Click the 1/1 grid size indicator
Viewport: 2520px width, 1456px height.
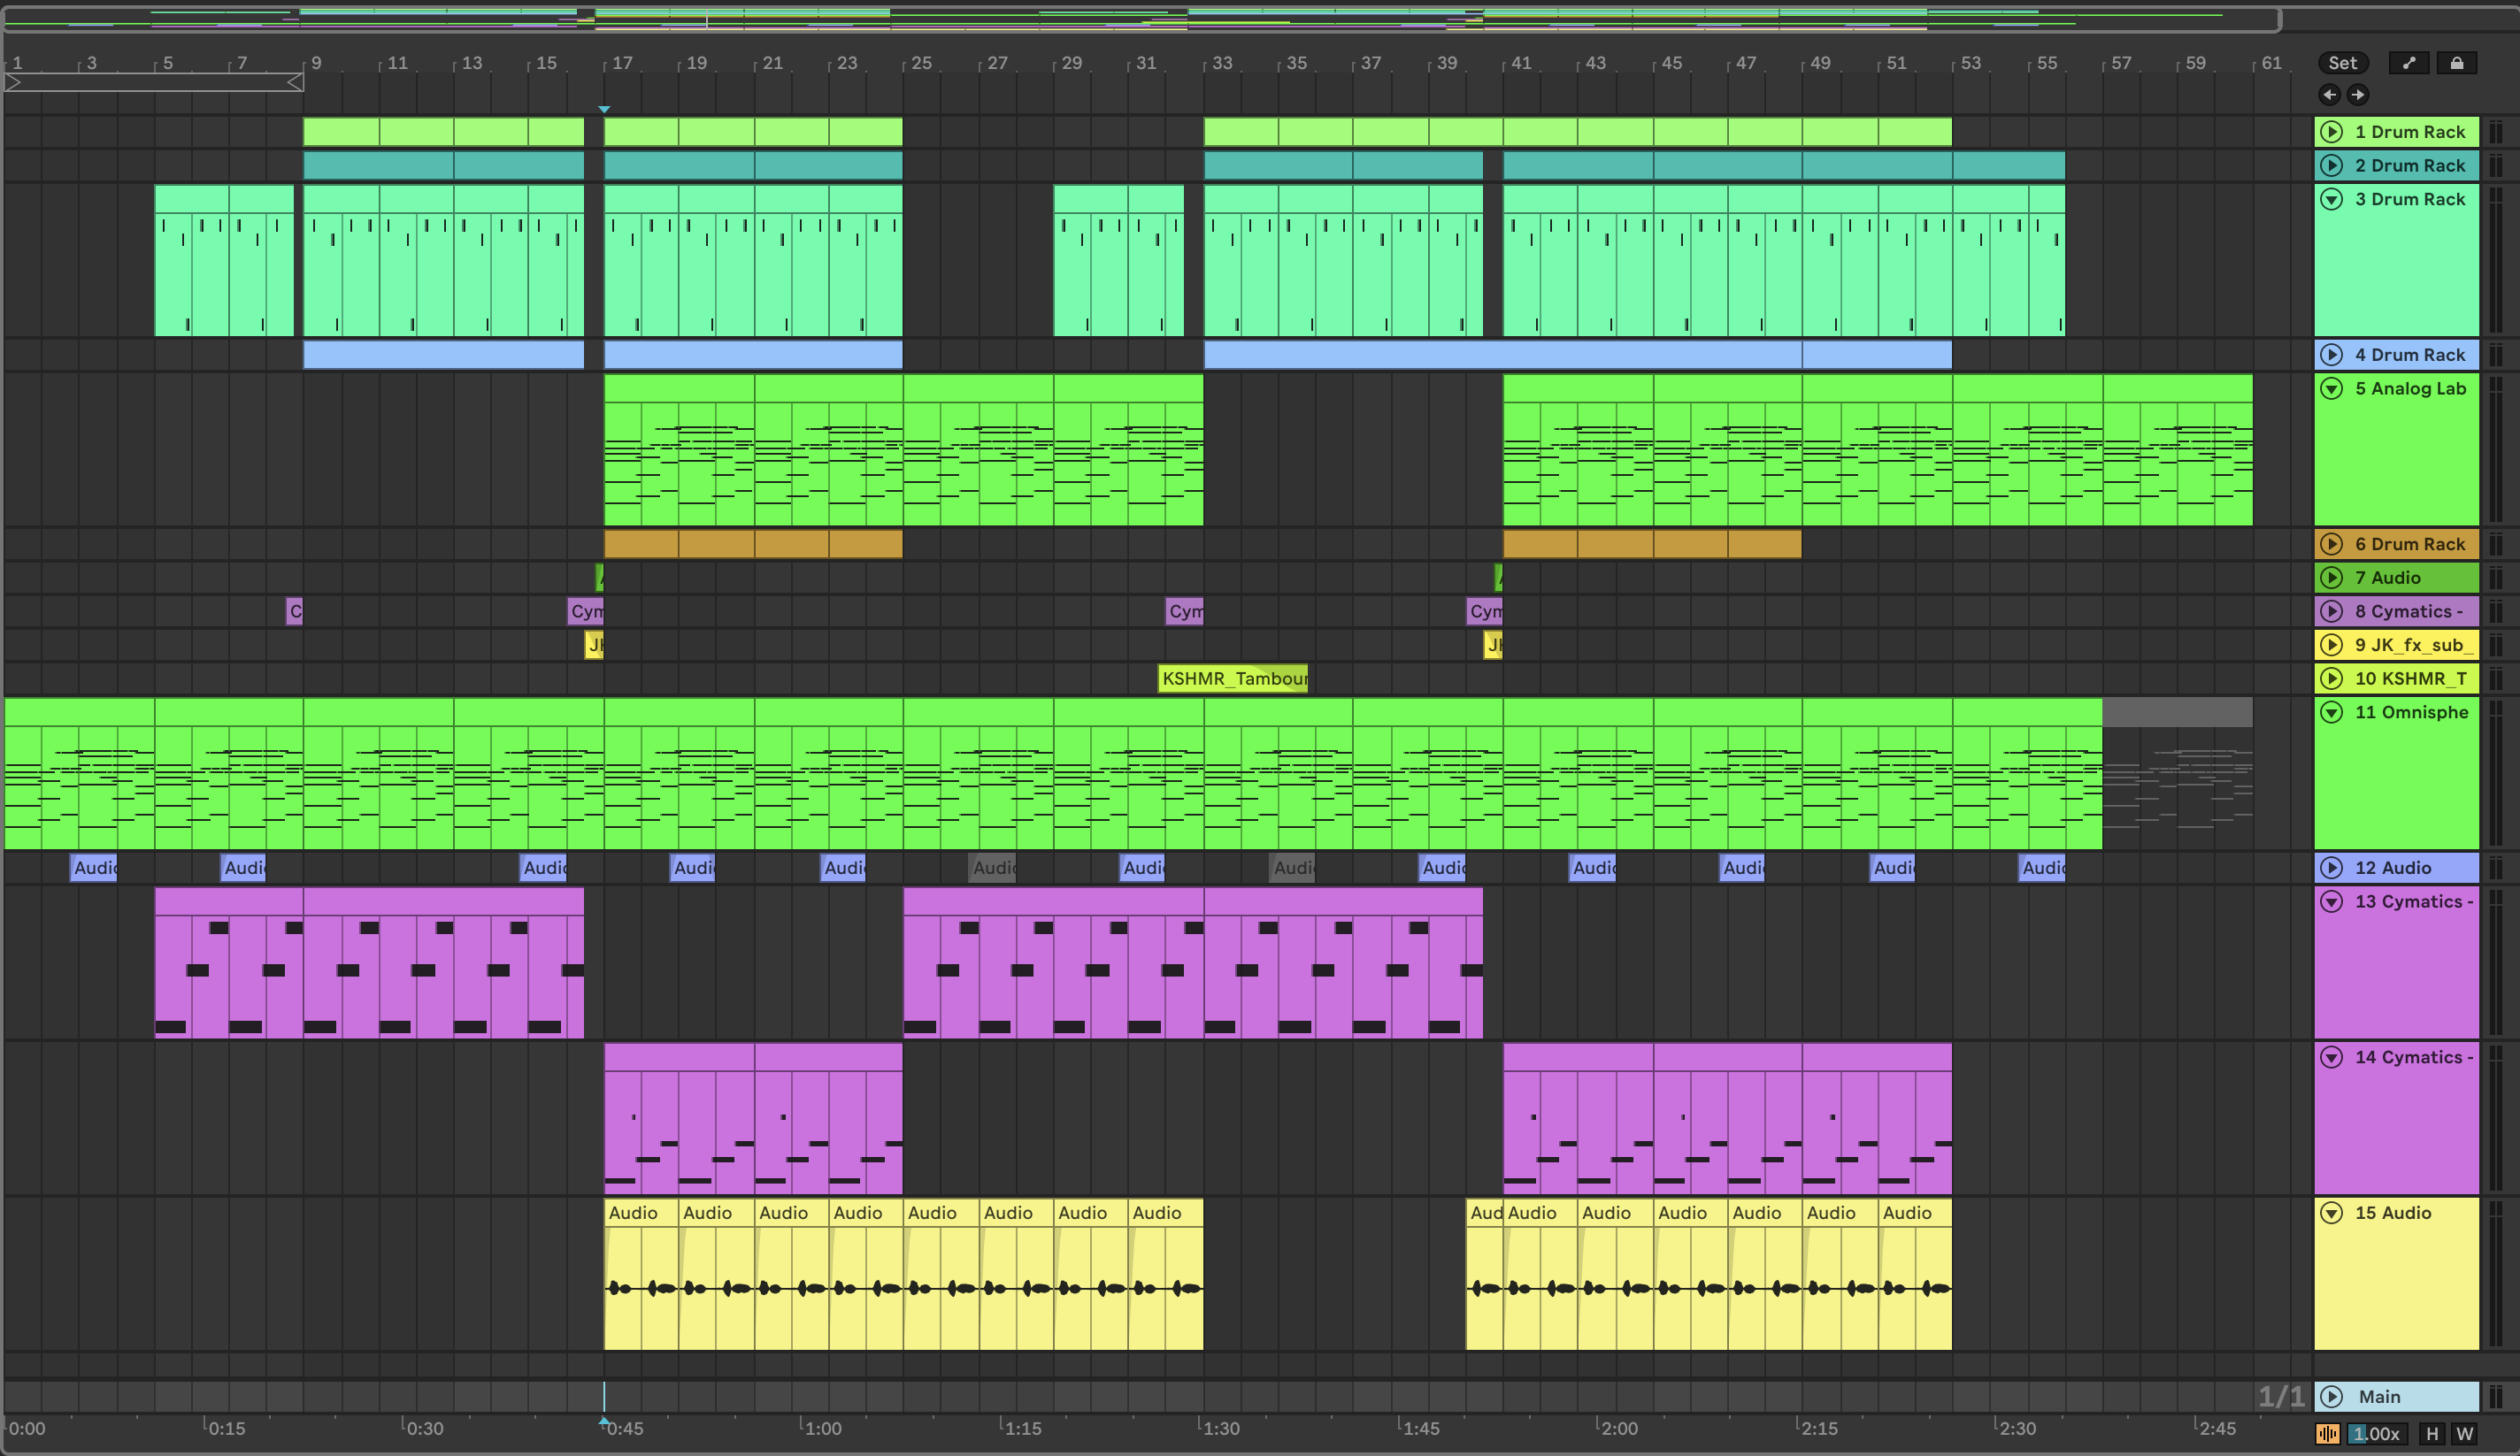(x=2280, y=1396)
